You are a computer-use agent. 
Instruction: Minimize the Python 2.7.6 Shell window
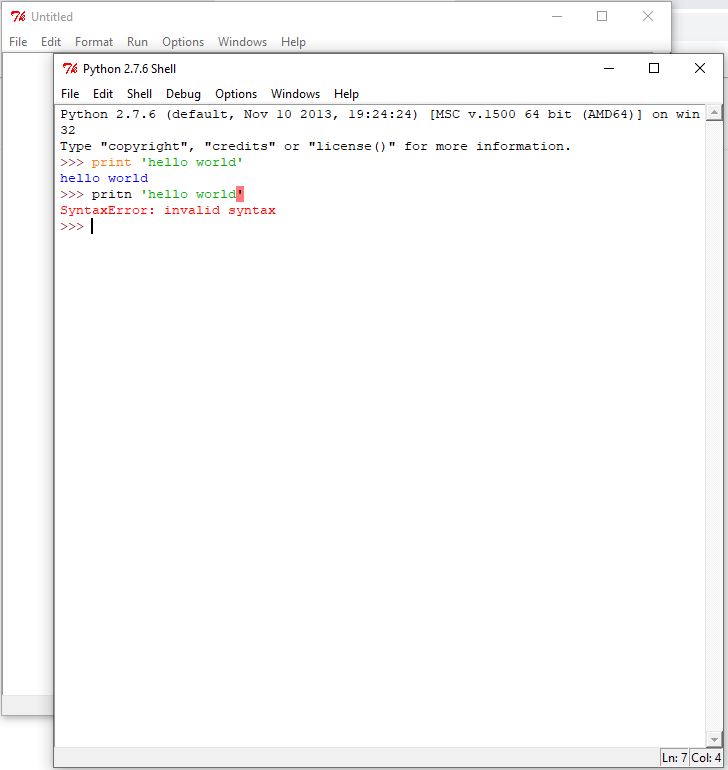(609, 68)
